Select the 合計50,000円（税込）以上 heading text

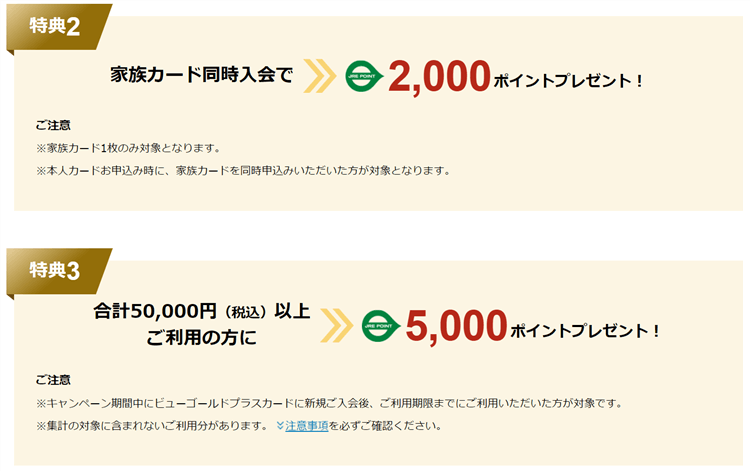pos(202,312)
